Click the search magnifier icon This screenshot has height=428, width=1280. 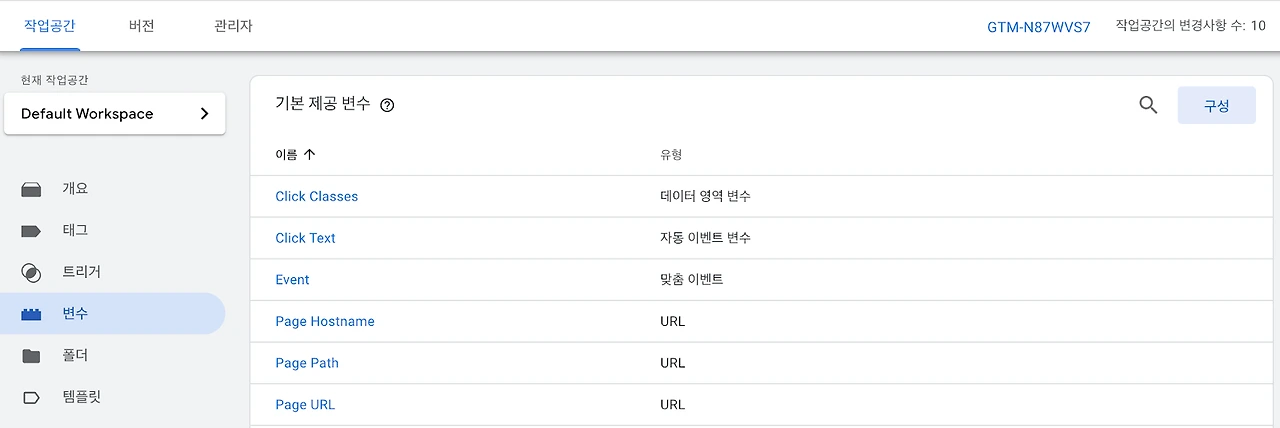(1148, 105)
